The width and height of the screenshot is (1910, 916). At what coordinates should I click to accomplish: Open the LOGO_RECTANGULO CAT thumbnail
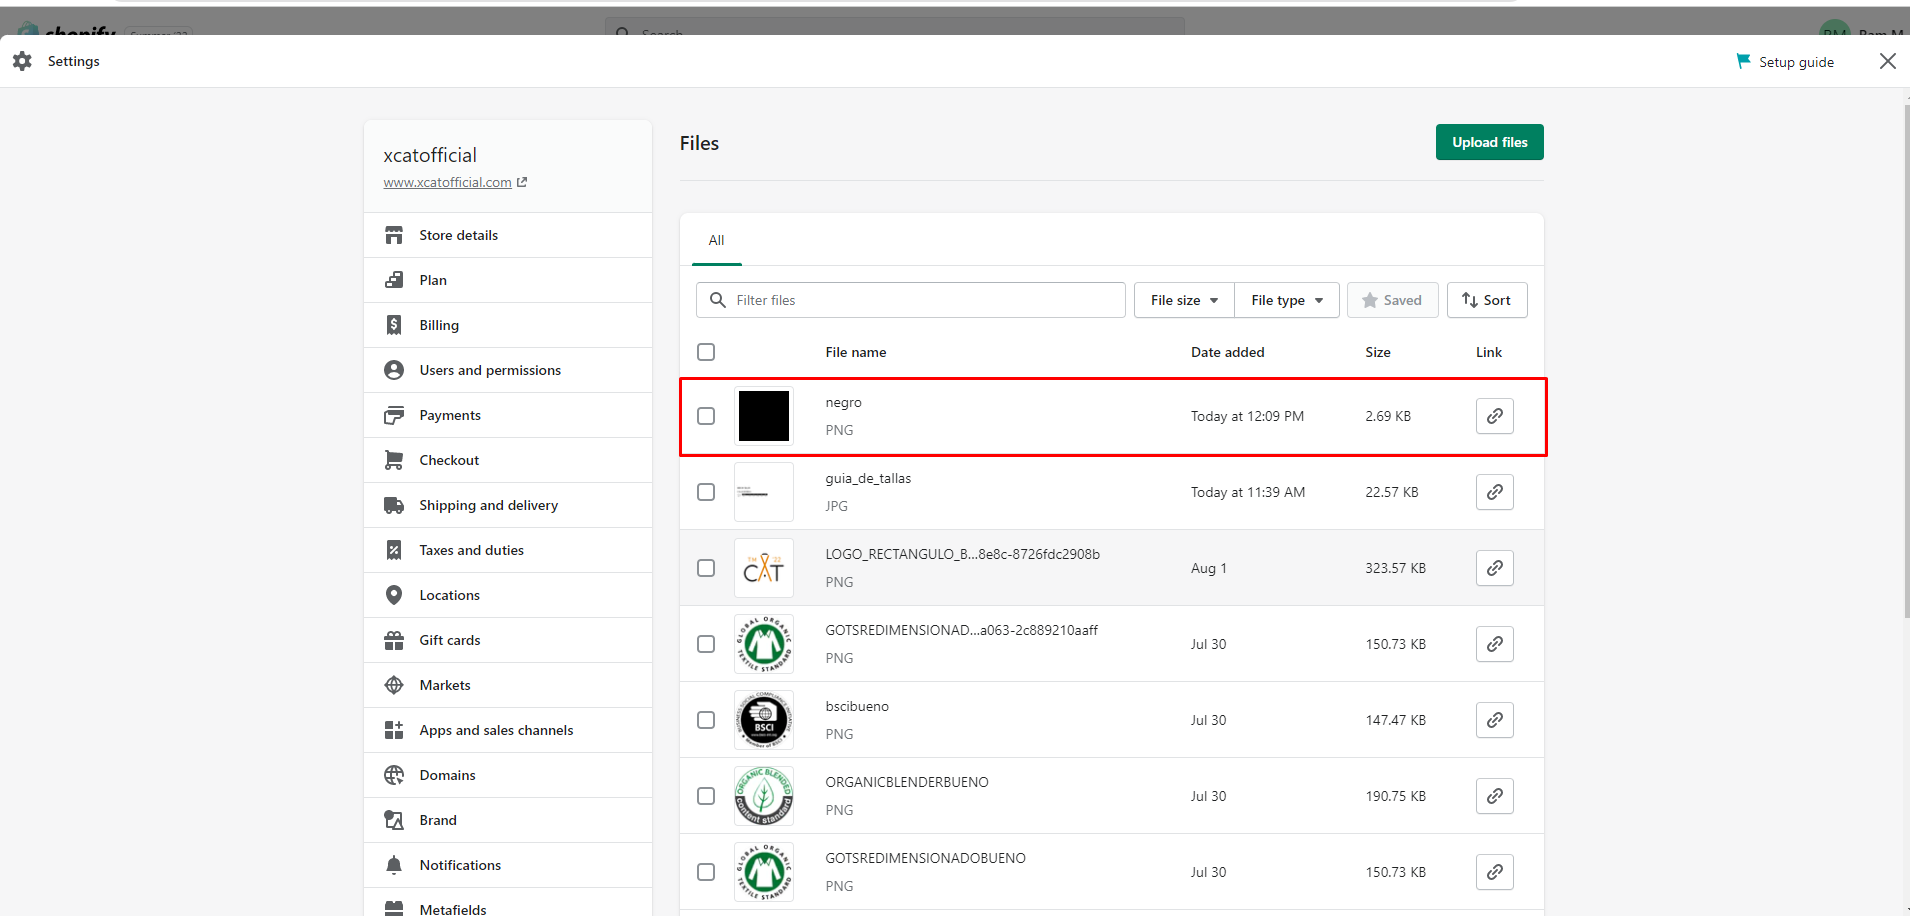763,568
